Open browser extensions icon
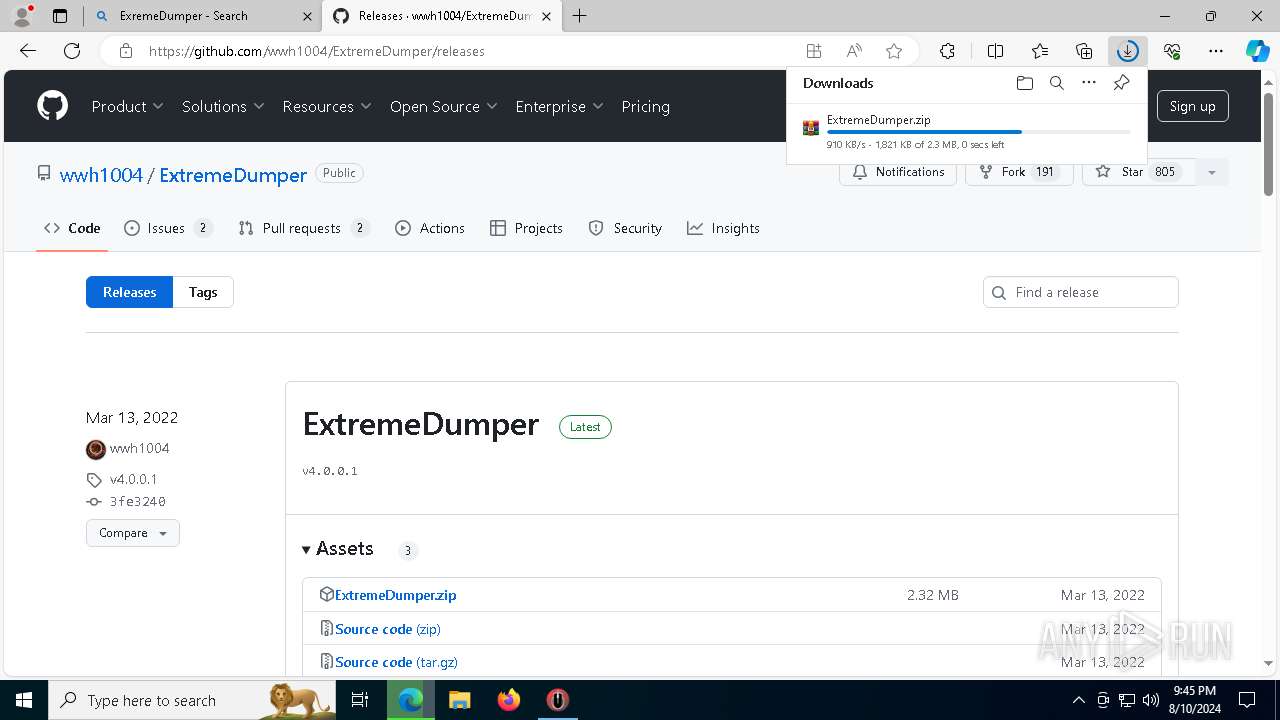The height and width of the screenshot is (720, 1280). pyautogui.click(x=947, y=51)
